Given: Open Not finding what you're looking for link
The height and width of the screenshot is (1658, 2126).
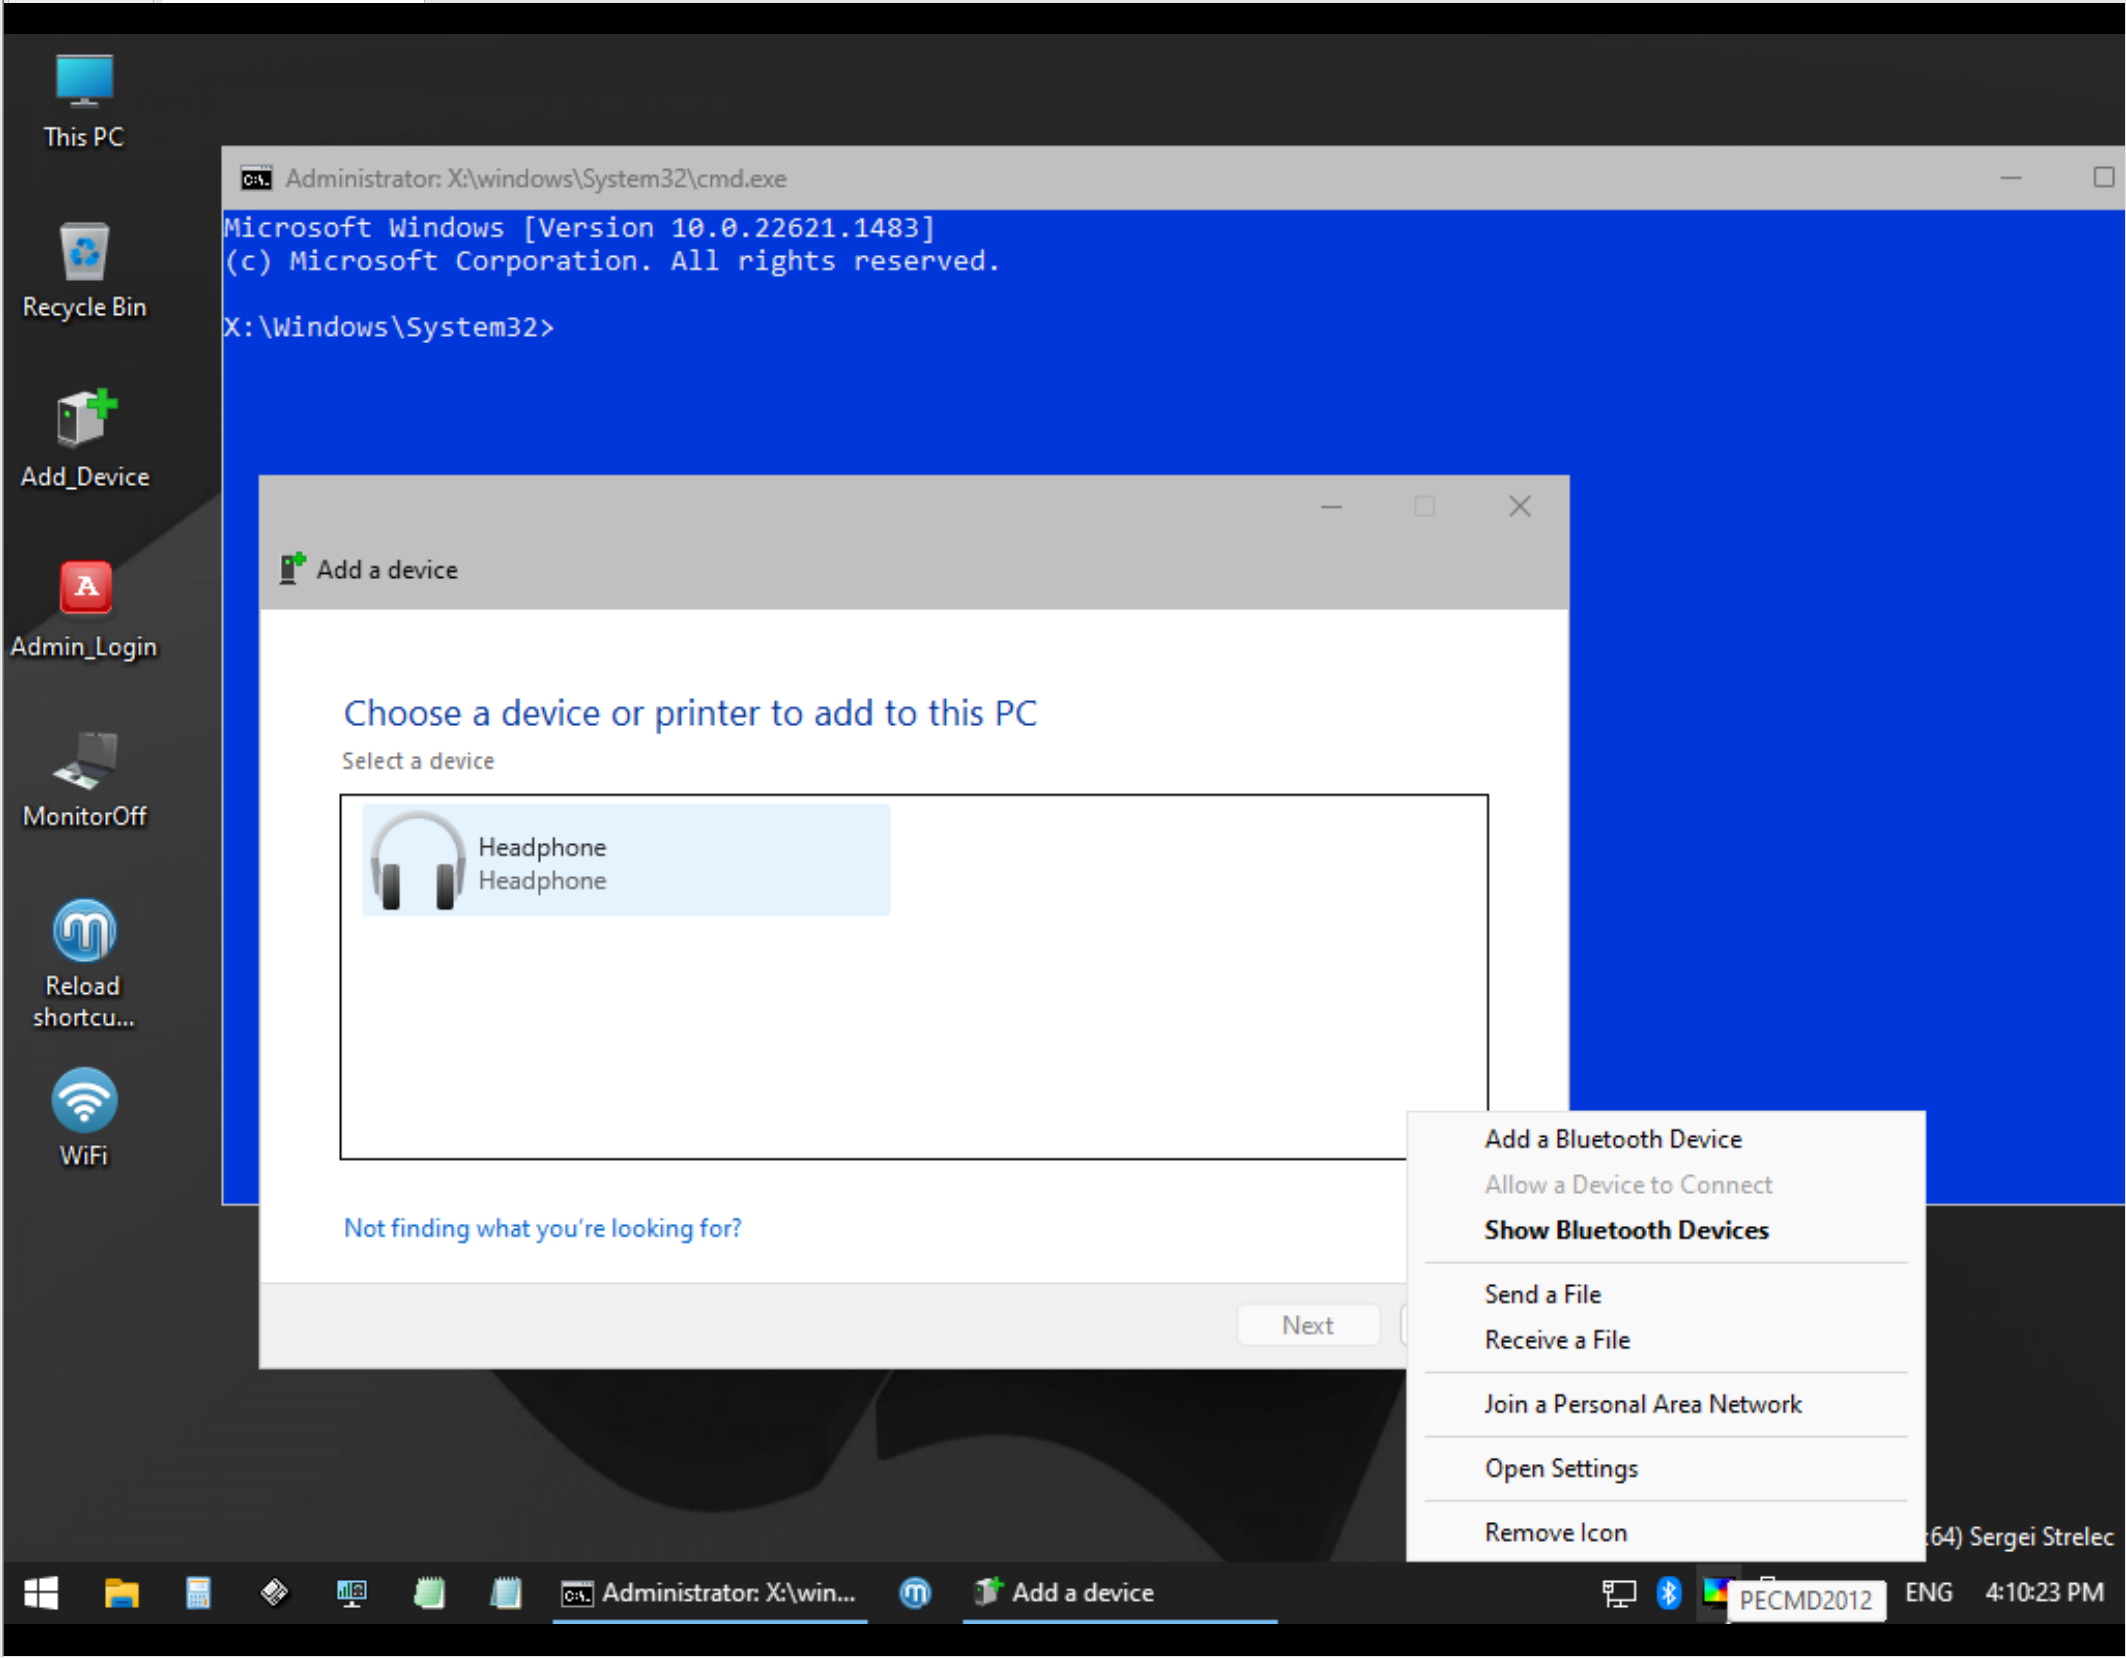Looking at the screenshot, I should [542, 1228].
